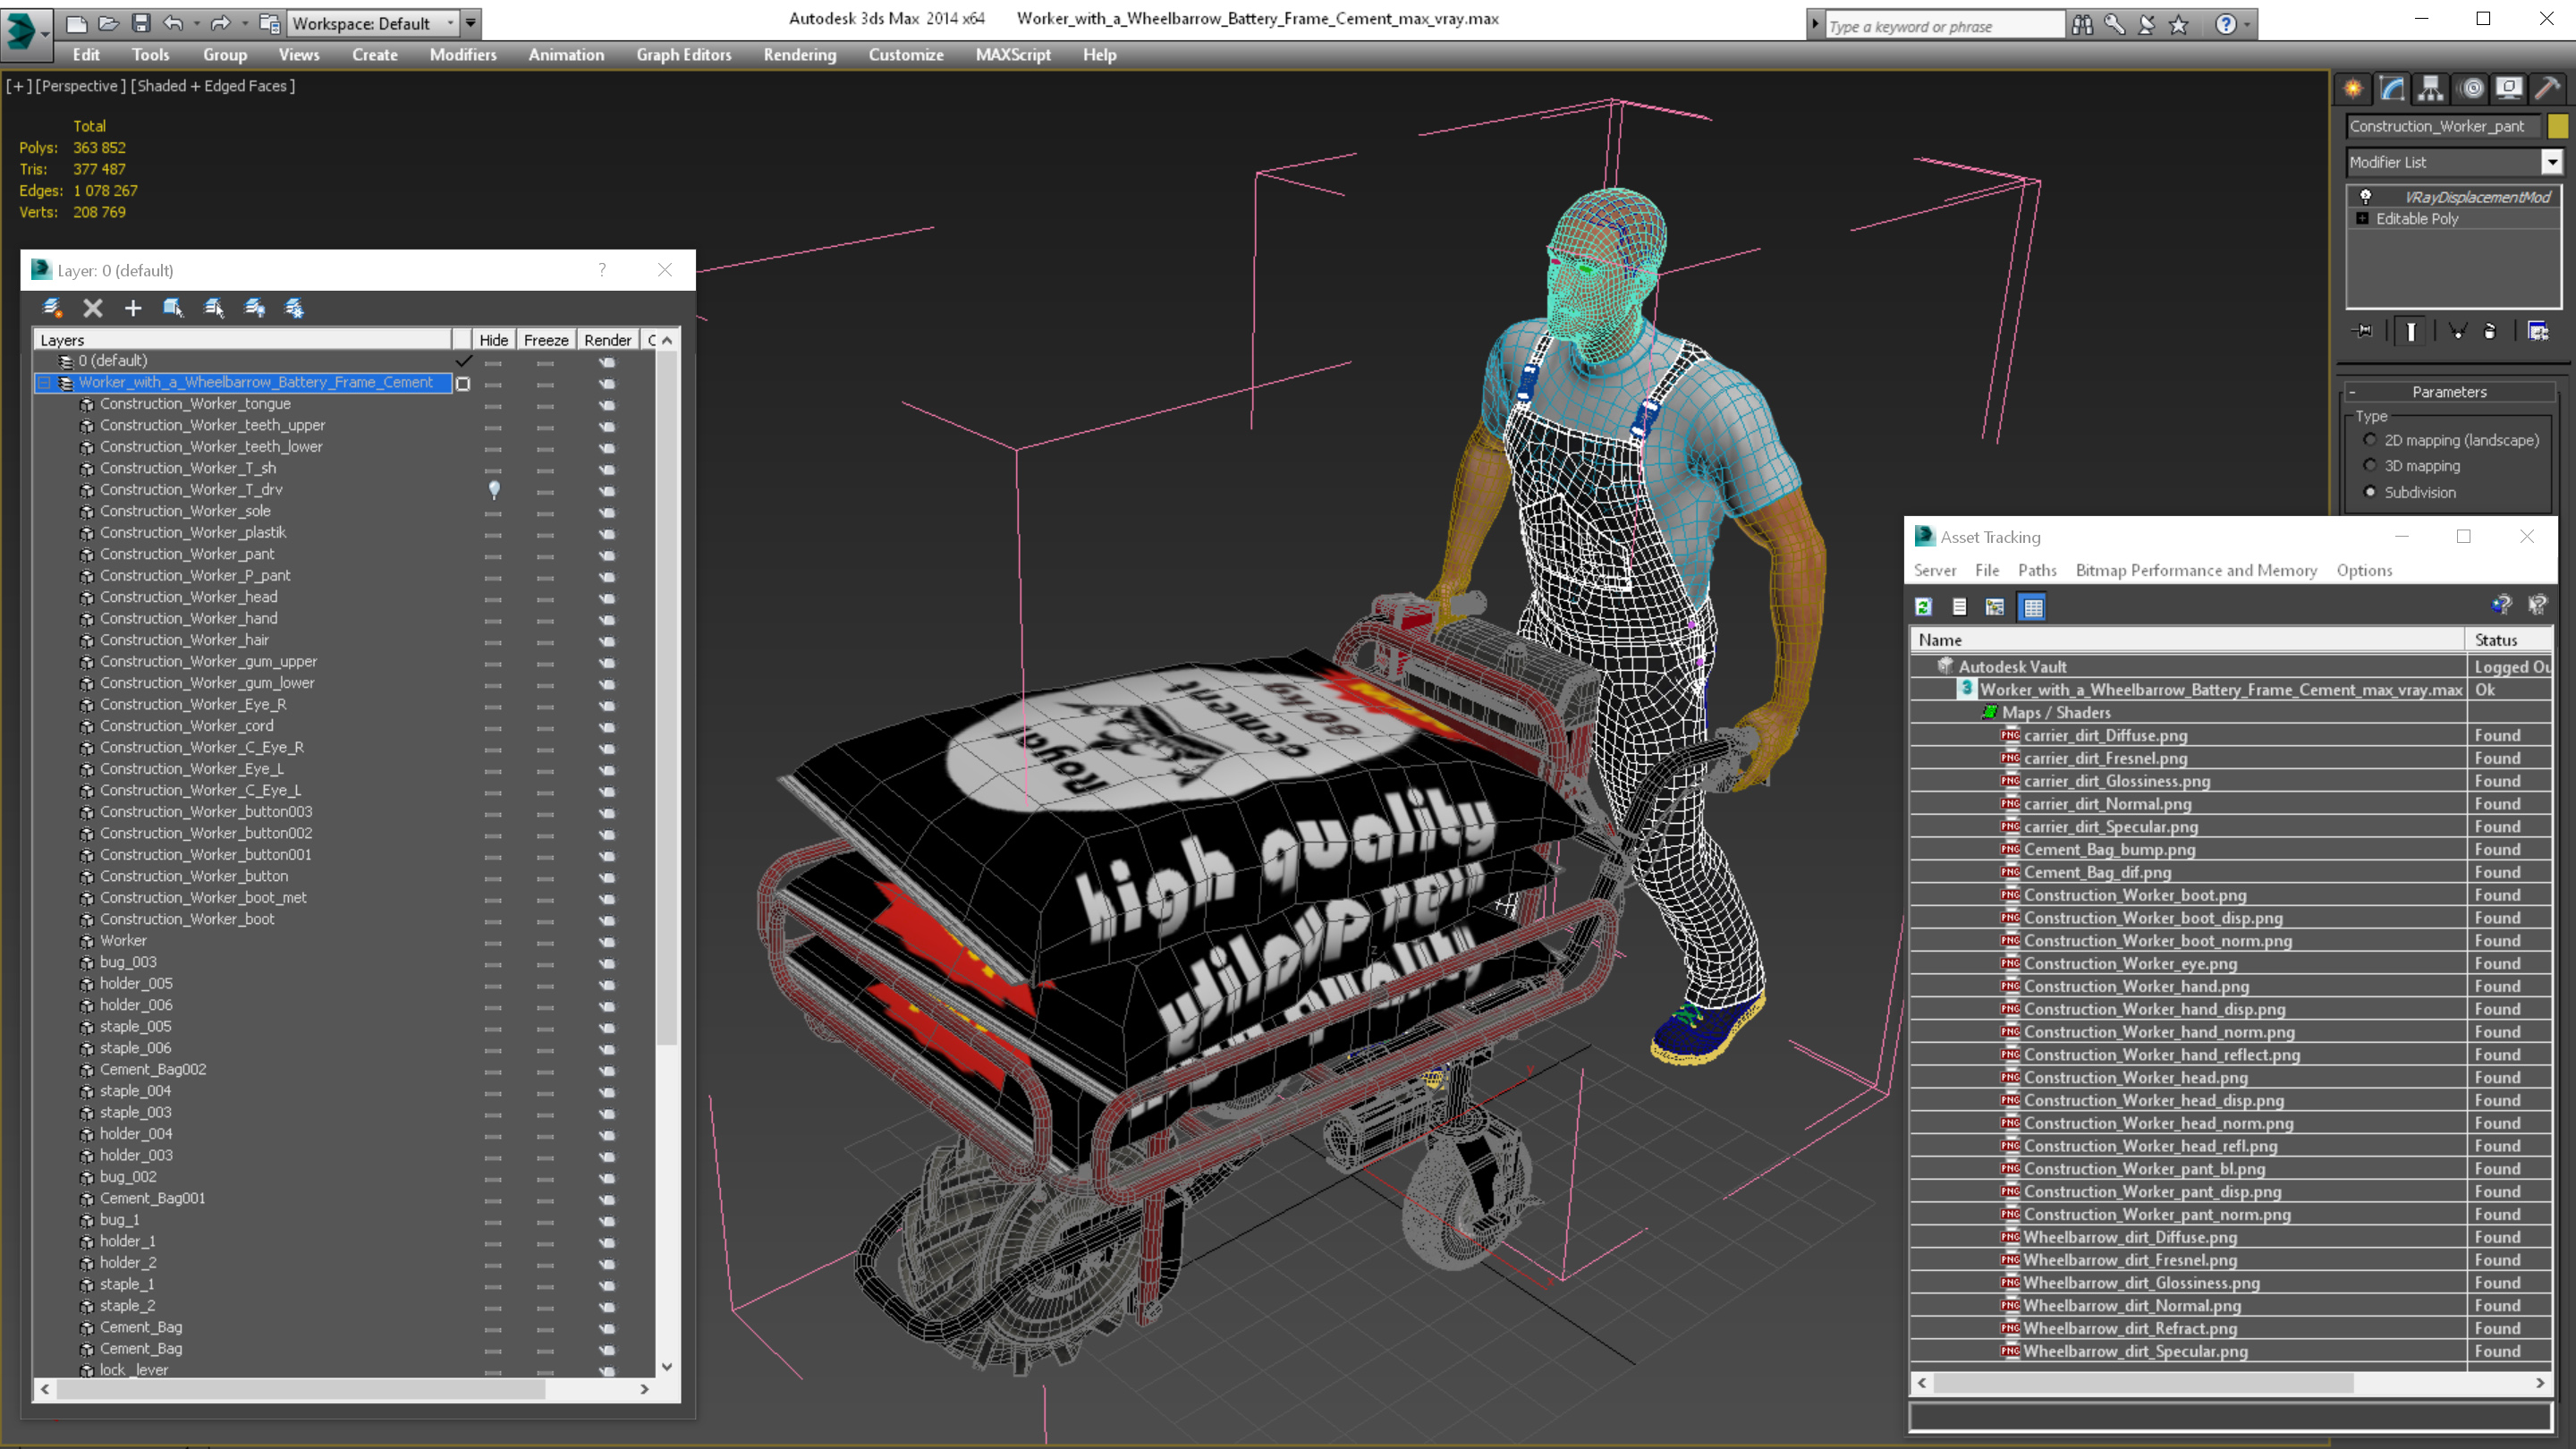Collapse the Parameters rollout

2449,392
